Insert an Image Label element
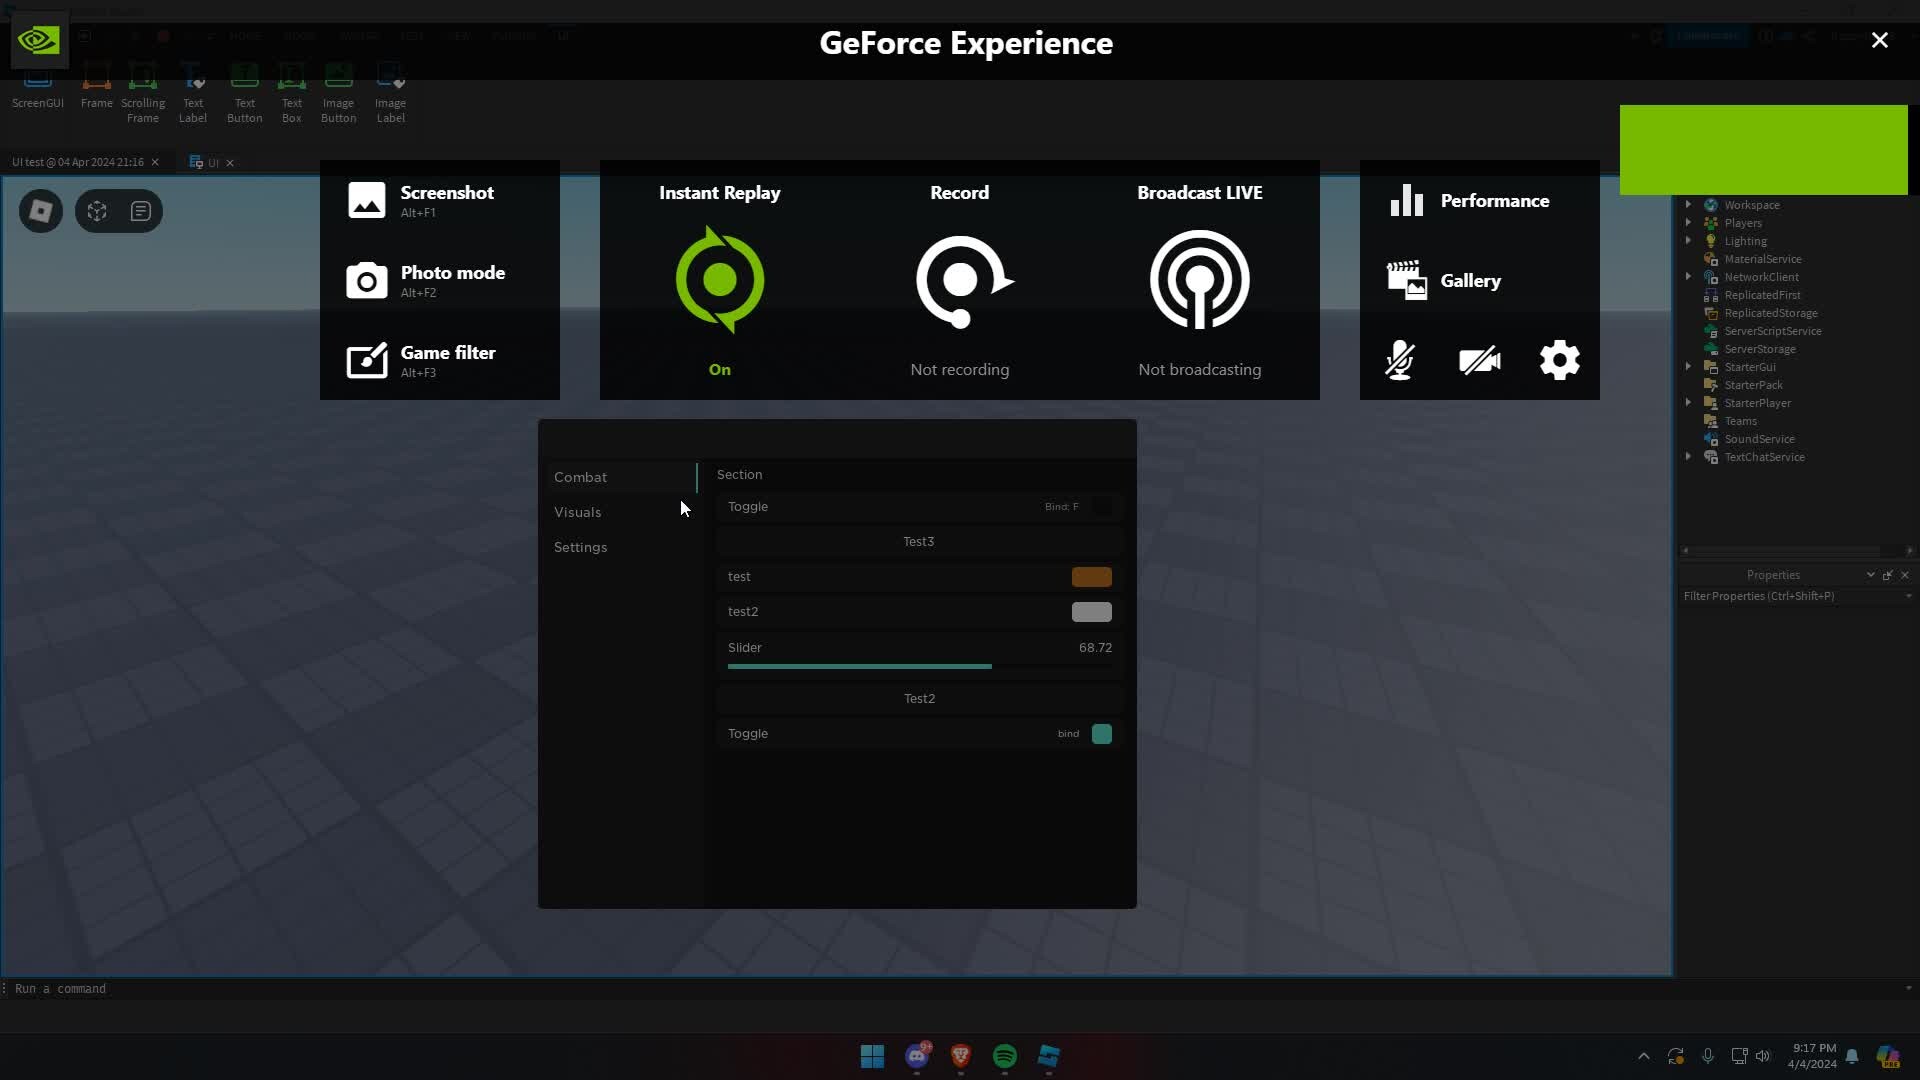 [390, 90]
